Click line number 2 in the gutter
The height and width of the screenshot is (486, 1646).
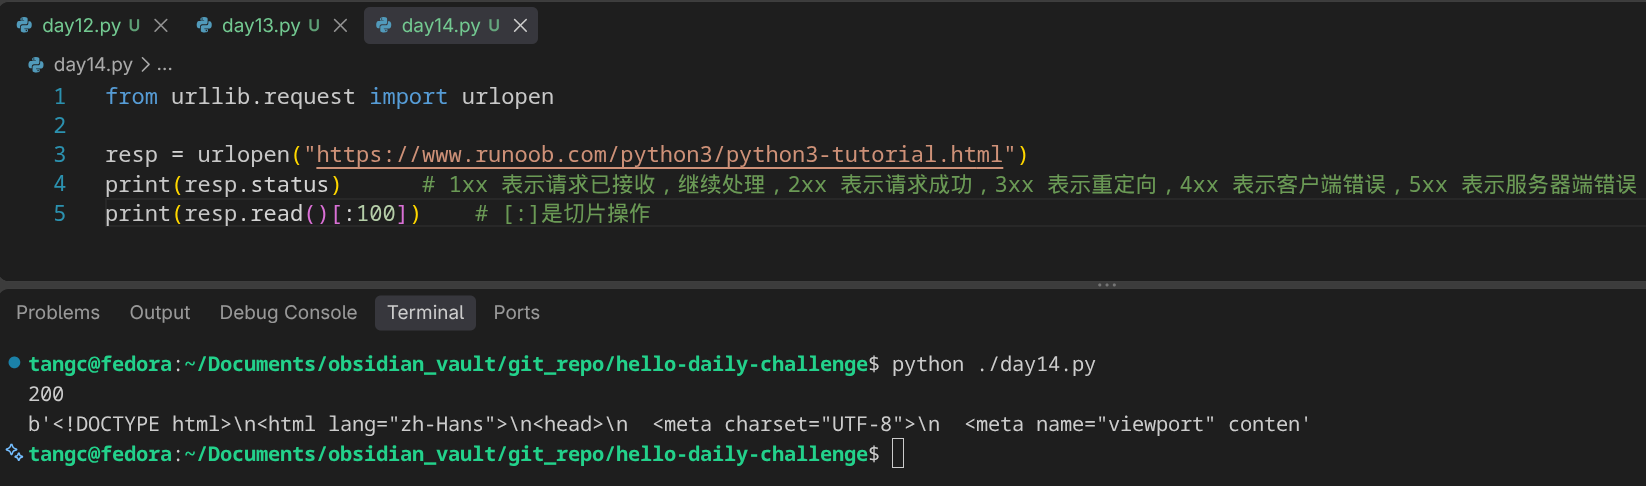pos(60,126)
